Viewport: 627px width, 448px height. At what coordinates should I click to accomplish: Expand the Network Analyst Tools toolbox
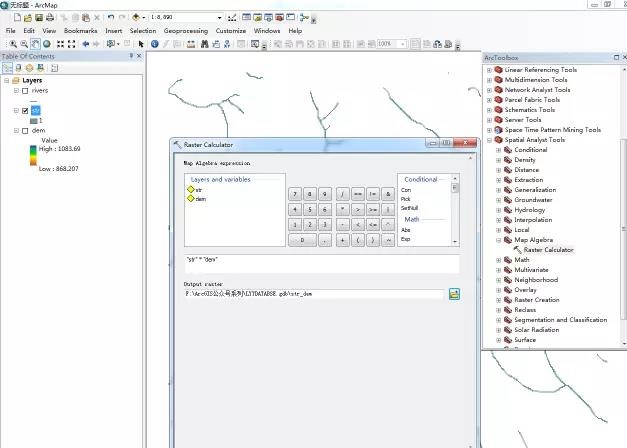489,90
